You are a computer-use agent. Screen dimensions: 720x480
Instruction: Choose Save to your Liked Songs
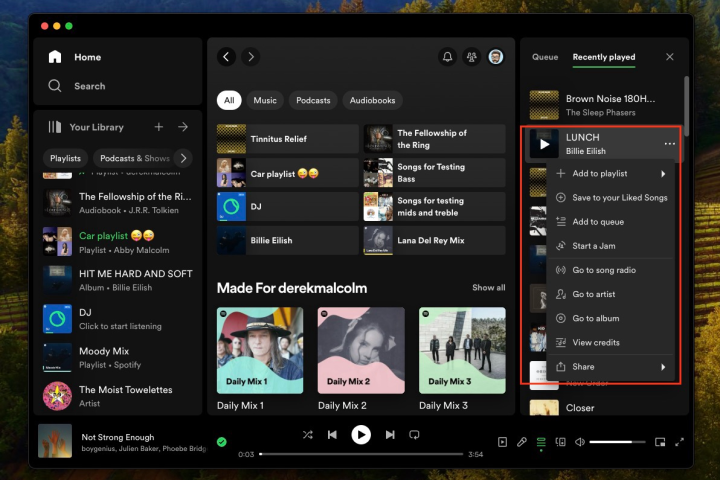point(611,198)
